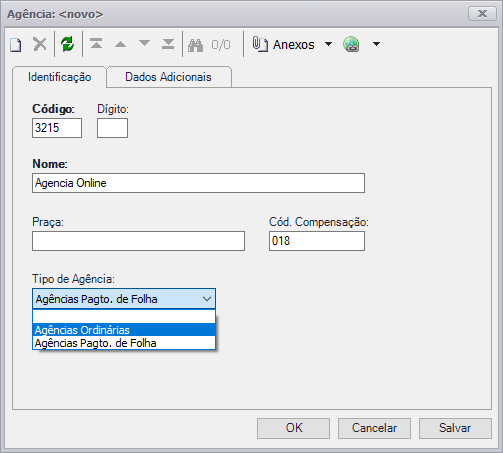Choose Agências Pagto. de Folha from the list
Image resolution: width=503 pixels, height=453 pixels.
click(124, 343)
